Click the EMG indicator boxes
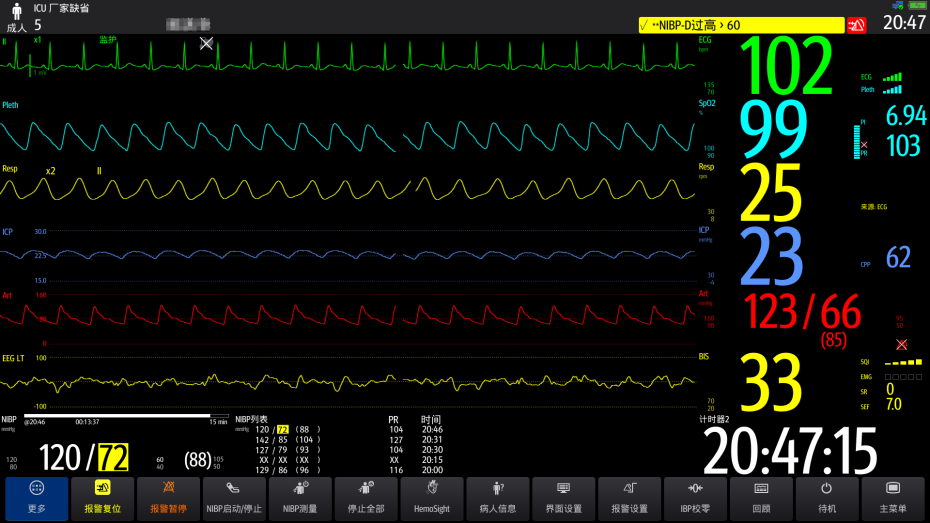 coord(903,377)
